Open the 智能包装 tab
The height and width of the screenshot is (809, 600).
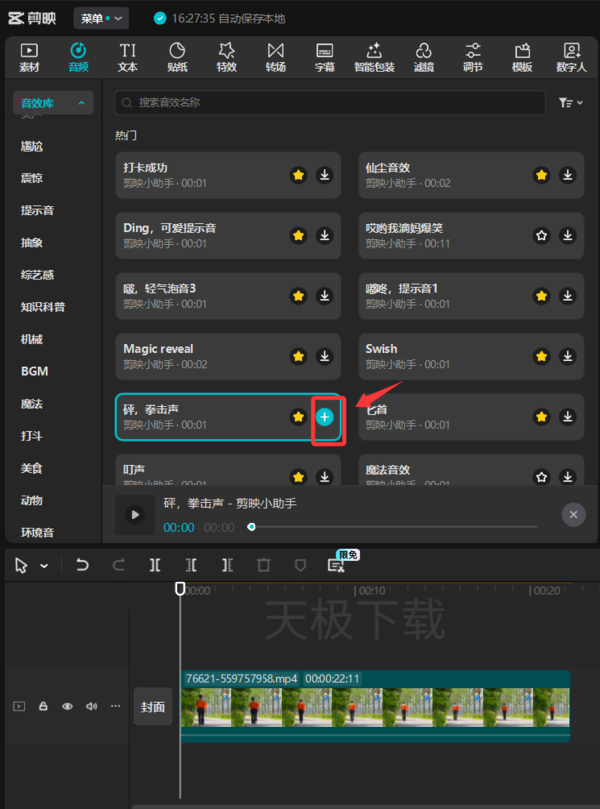pos(374,57)
